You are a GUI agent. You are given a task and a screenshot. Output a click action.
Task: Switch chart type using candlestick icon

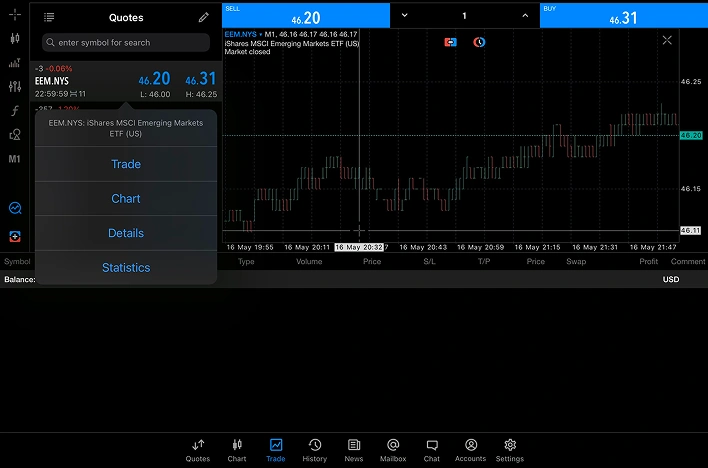tap(15, 38)
